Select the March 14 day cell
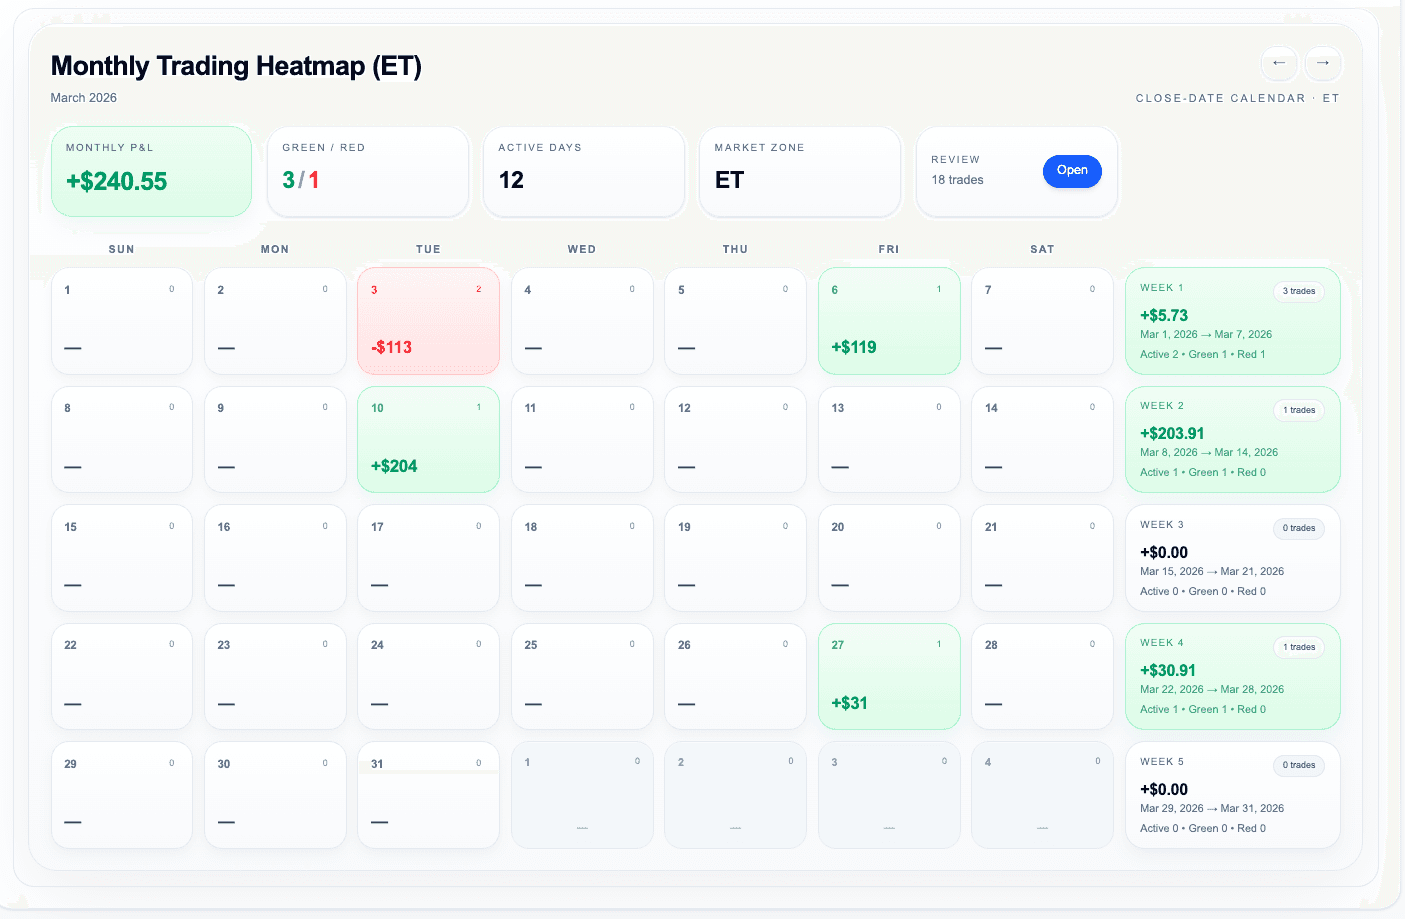Viewport: 1405px width, 919px height. point(1042,439)
